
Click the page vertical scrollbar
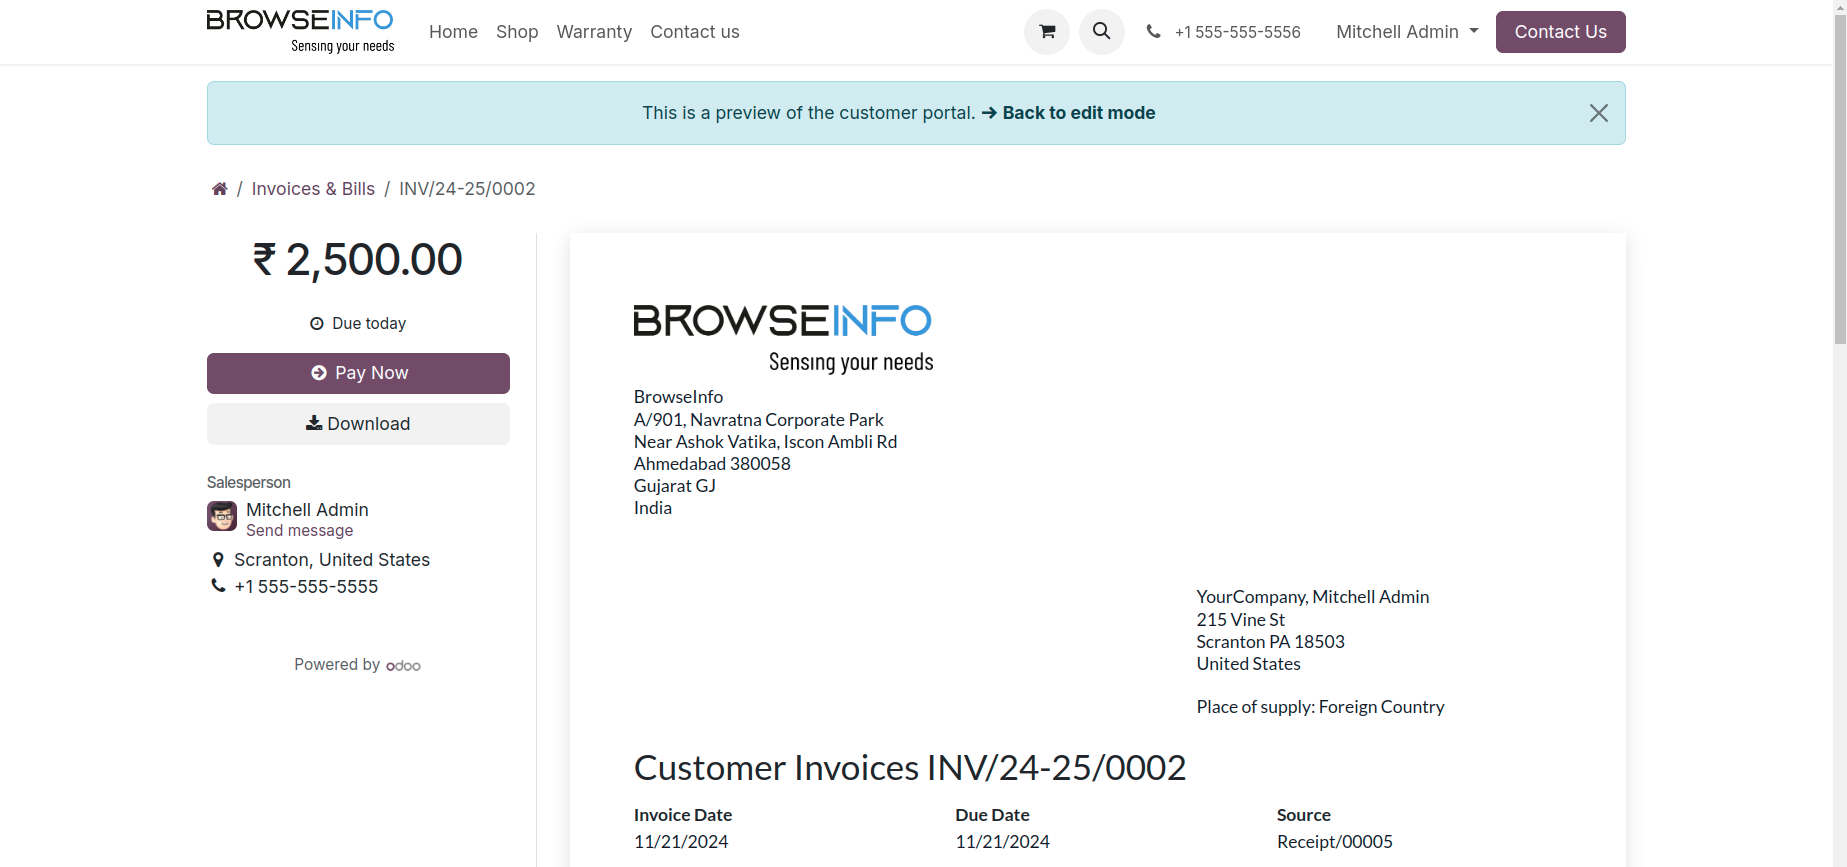click(1839, 200)
